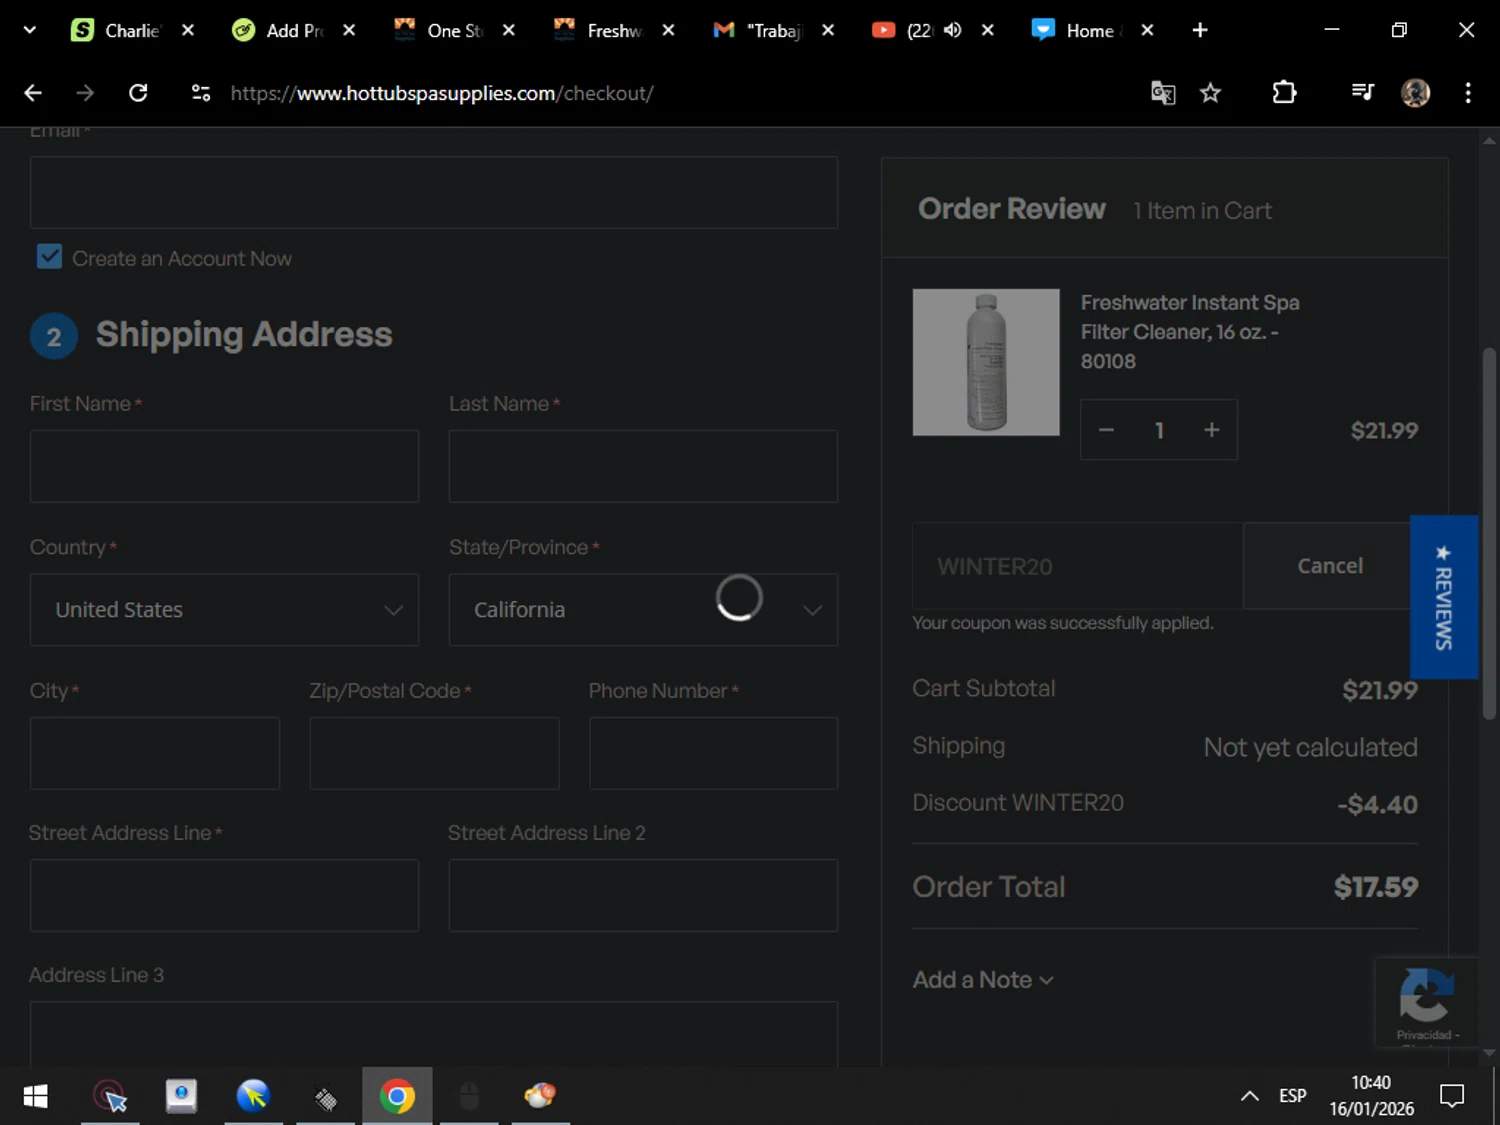1500x1125 pixels.
Task: Open the media control icon
Action: coord(1362,93)
